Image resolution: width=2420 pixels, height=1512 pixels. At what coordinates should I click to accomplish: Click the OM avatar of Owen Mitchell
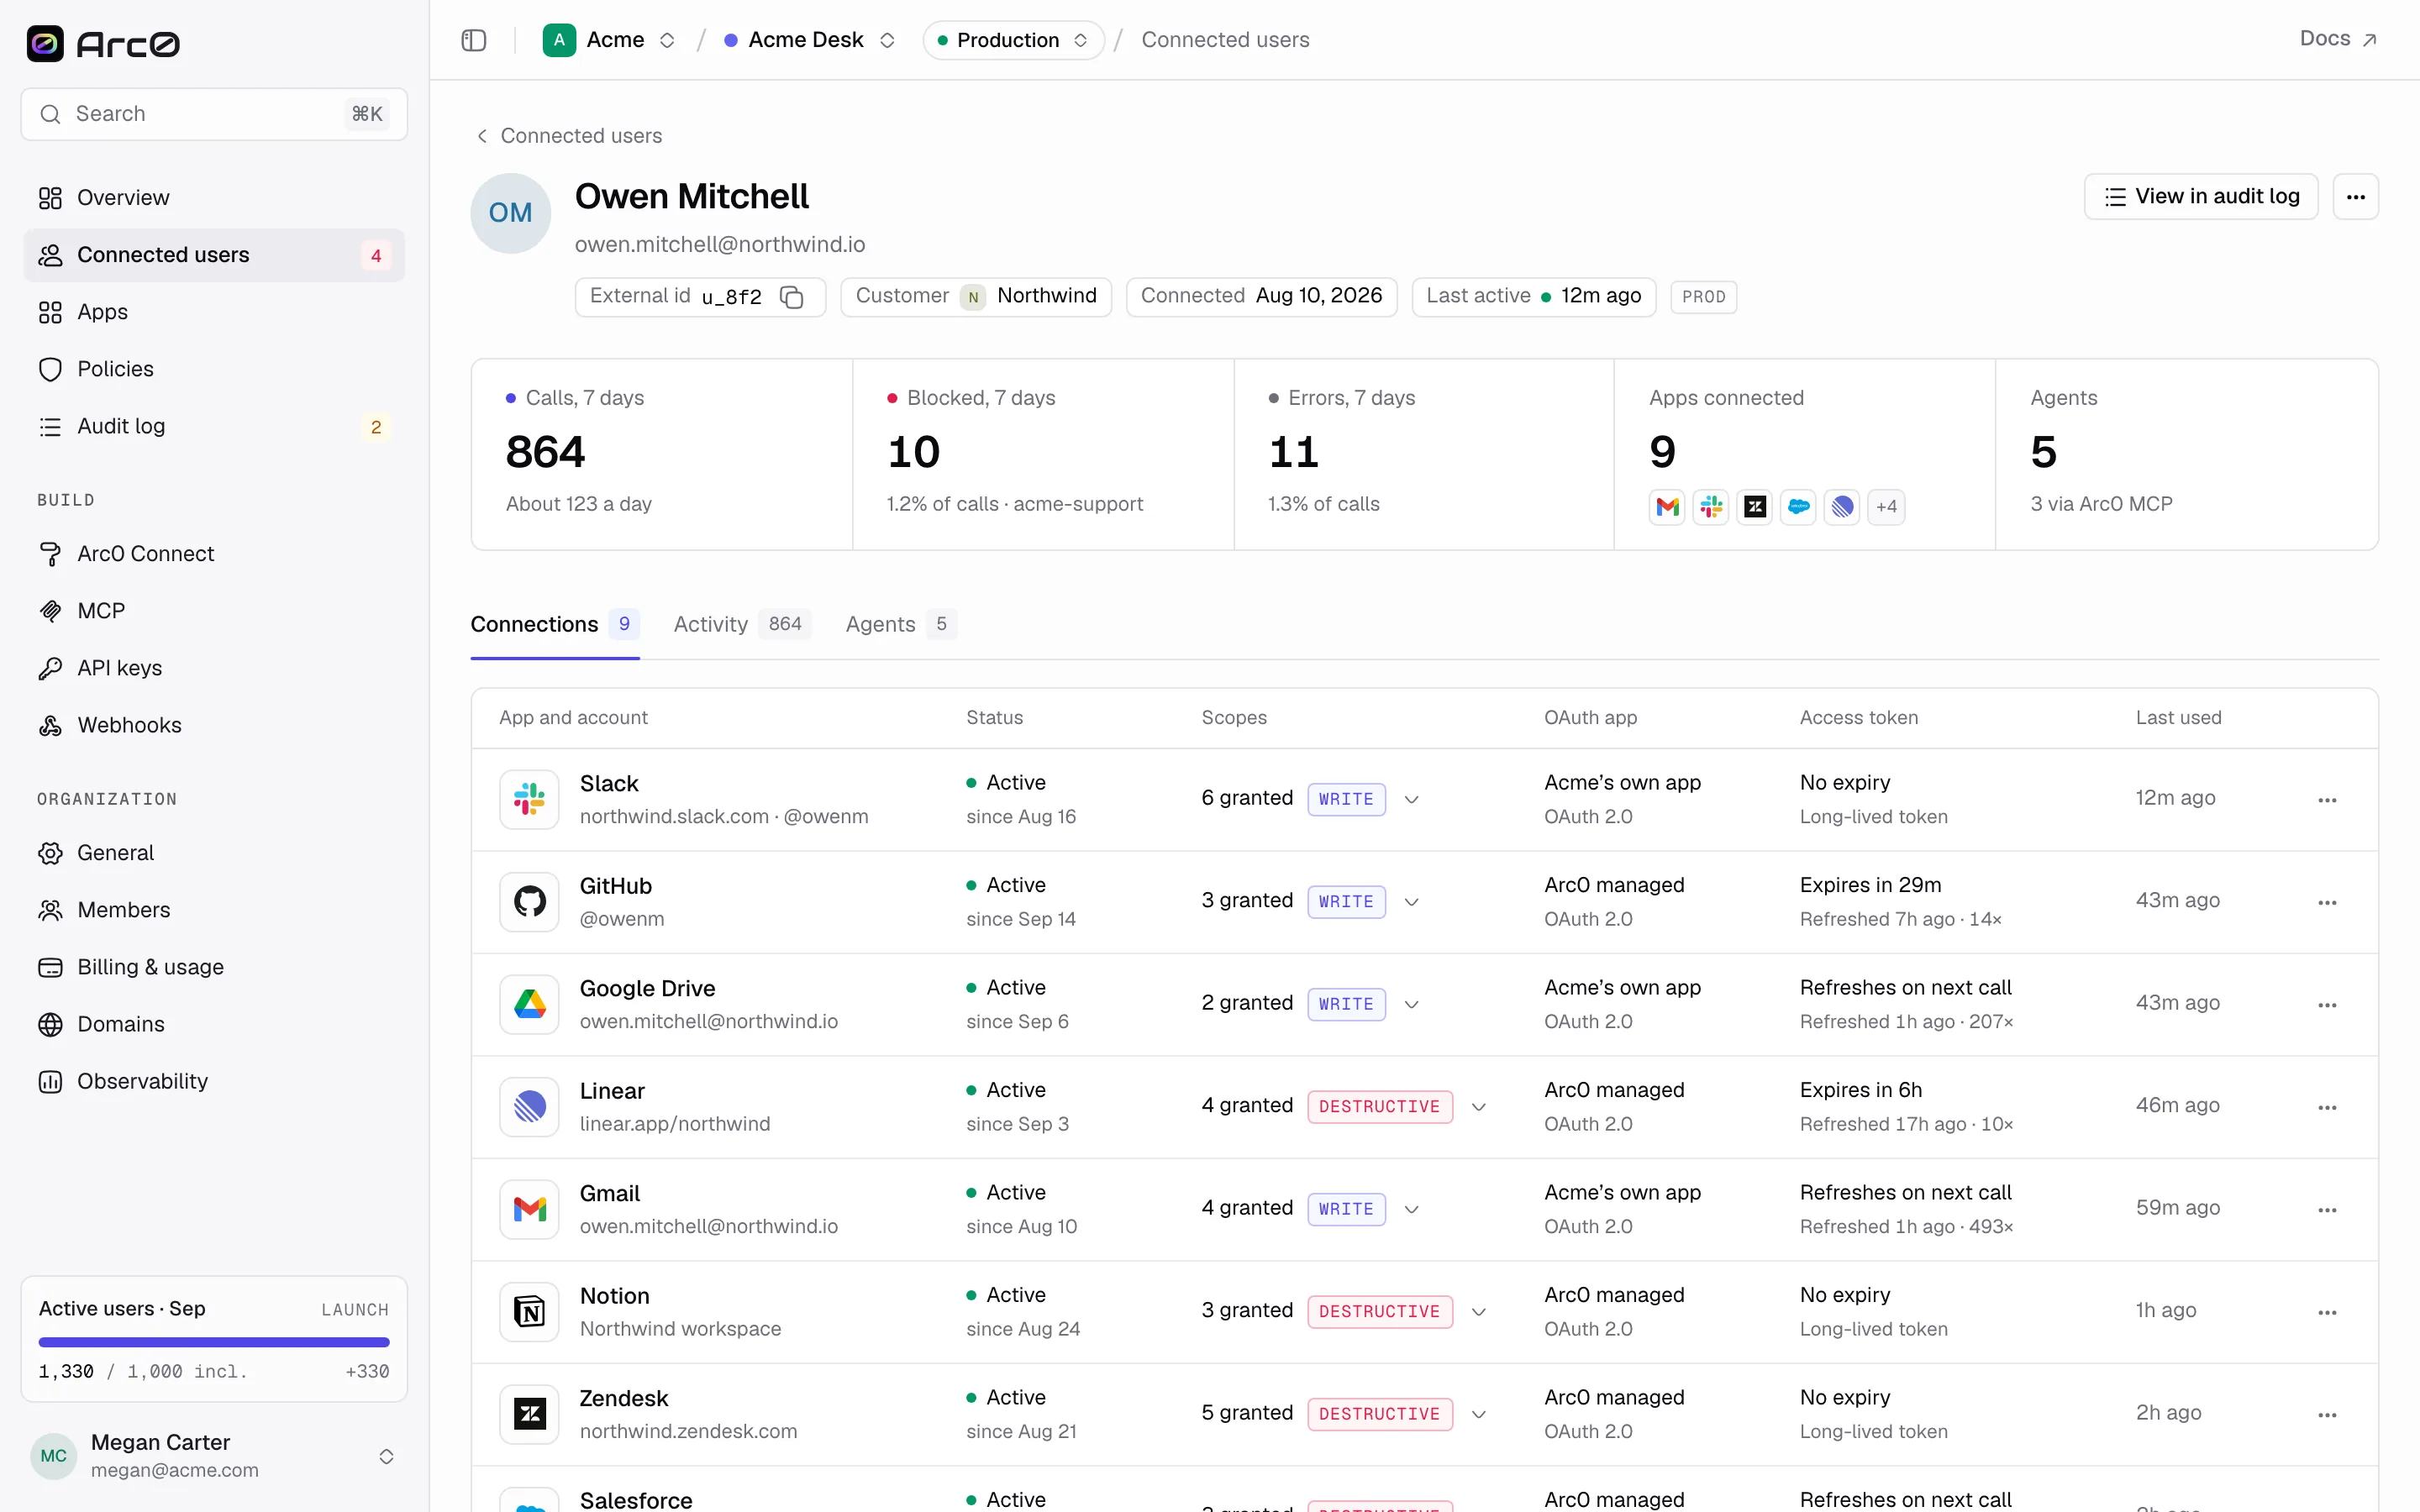click(510, 213)
